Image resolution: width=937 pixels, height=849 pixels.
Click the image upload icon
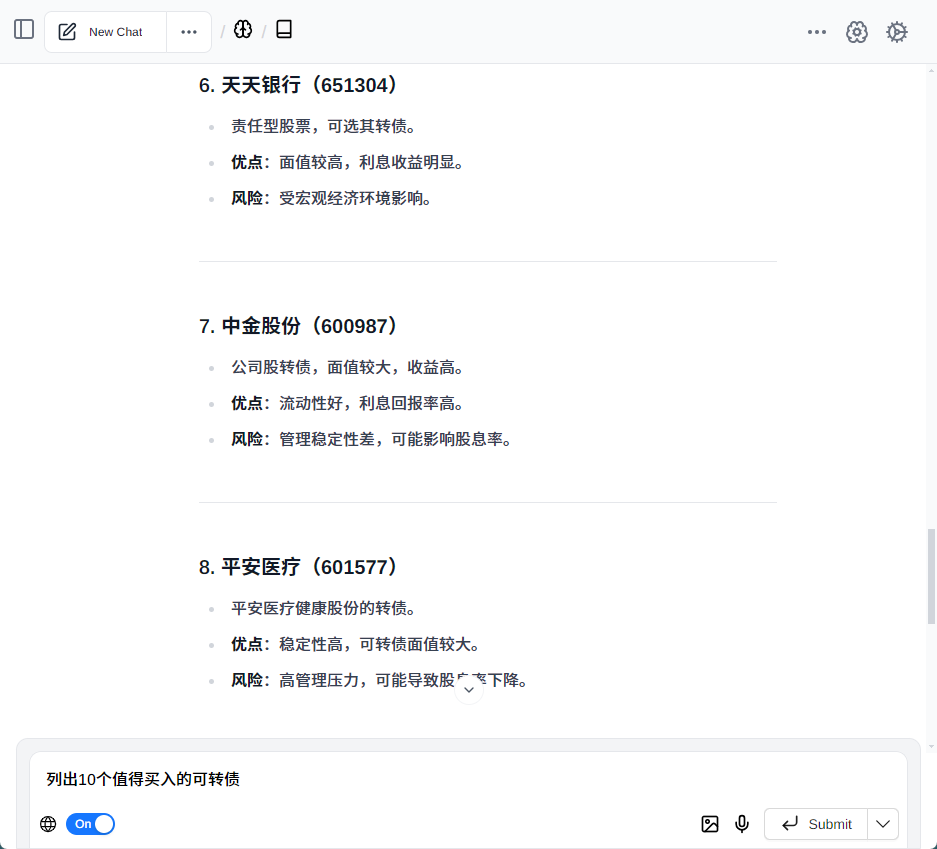click(x=709, y=824)
